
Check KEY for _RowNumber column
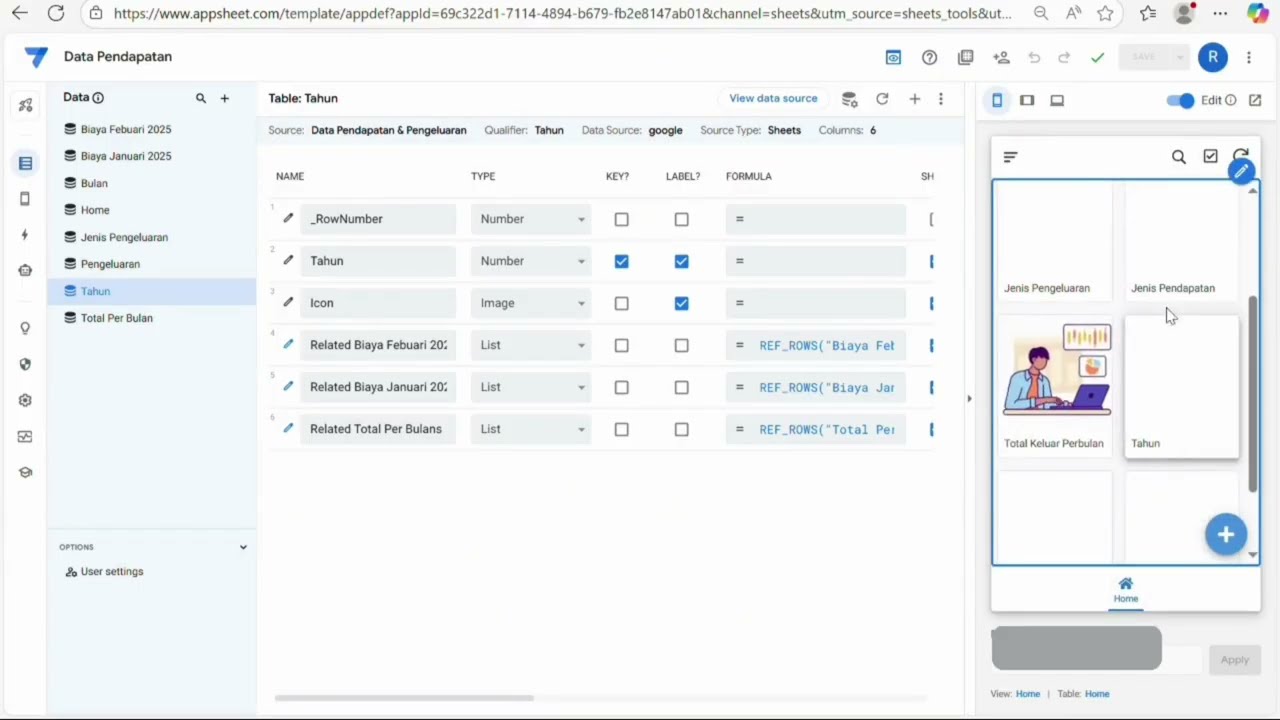622,219
